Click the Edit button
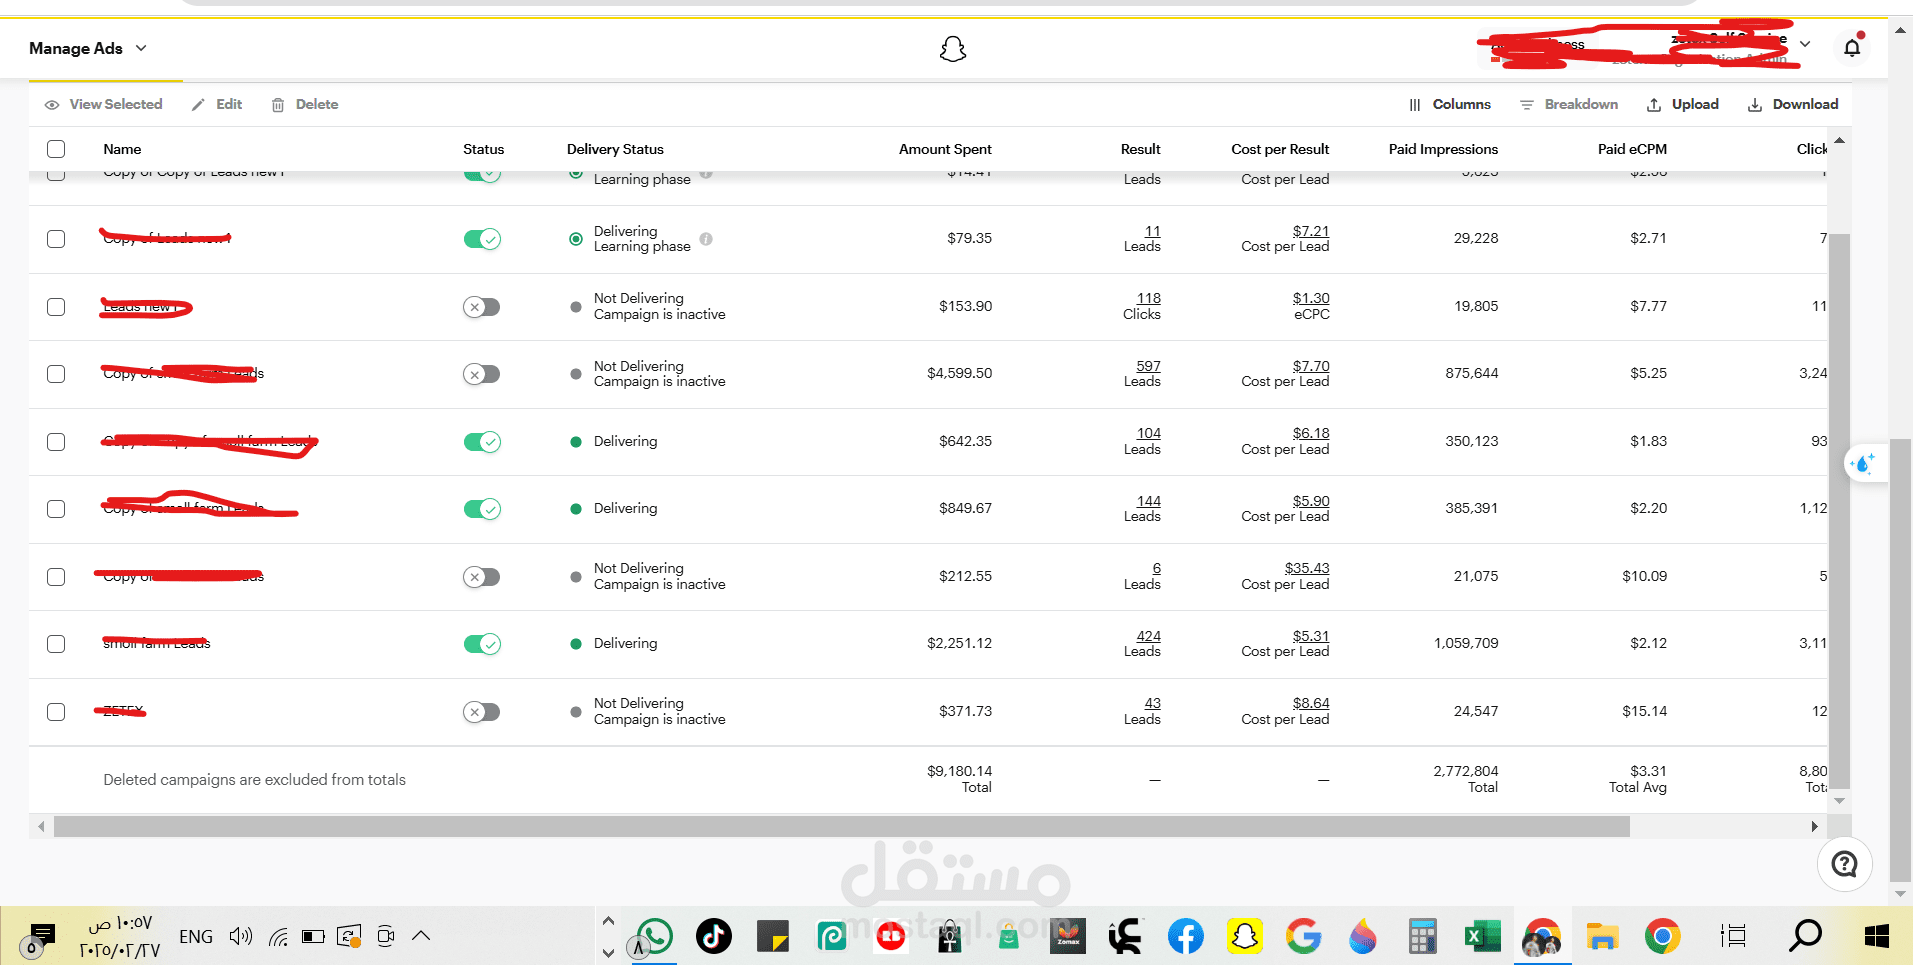This screenshot has height=965, width=1913. [217, 104]
